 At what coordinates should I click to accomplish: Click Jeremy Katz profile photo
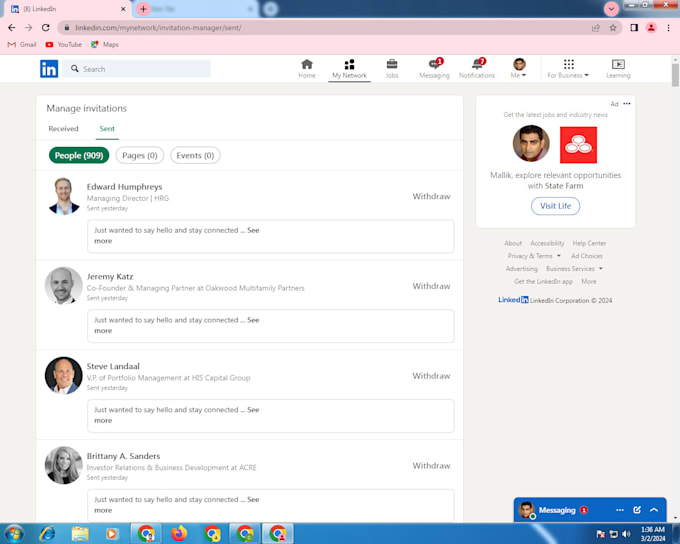click(x=64, y=286)
